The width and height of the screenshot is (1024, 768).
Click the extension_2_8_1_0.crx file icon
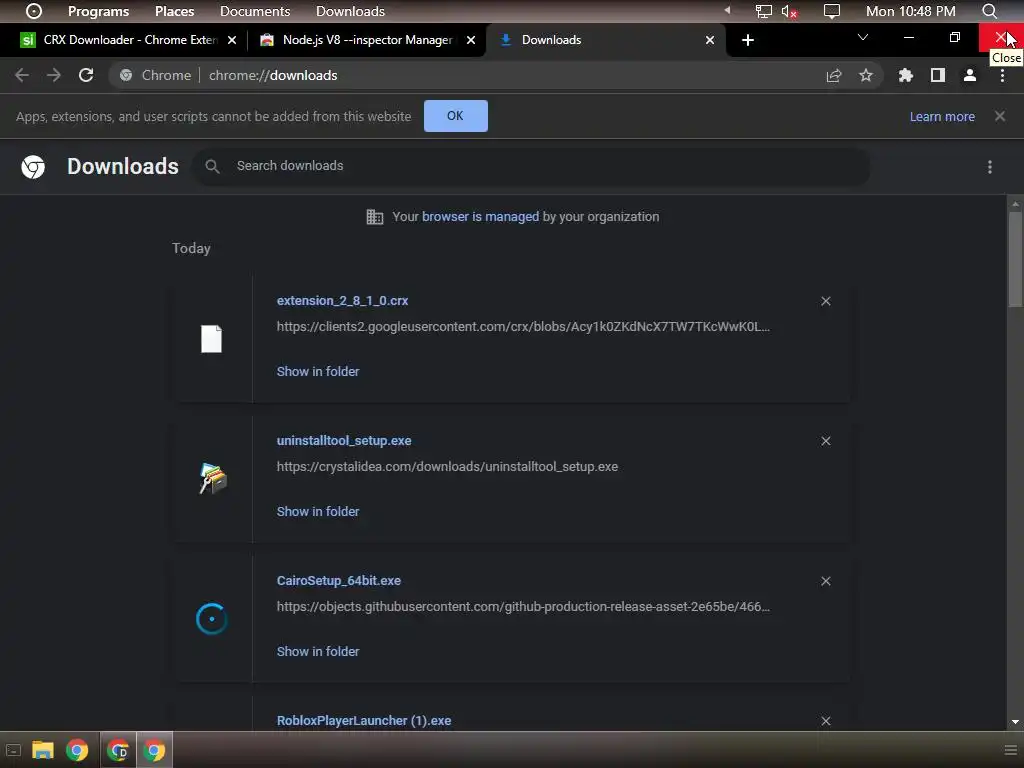211,339
